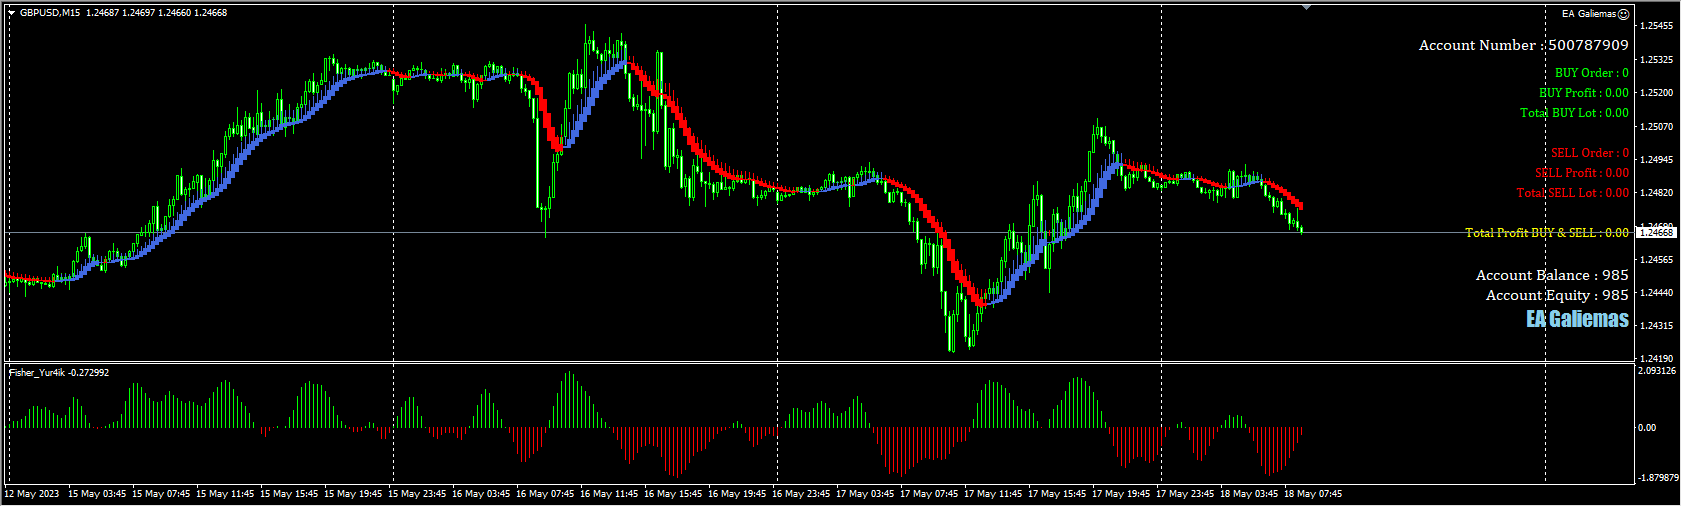Select the Fisher_Yur4ik indicator label
This screenshot has width=1682, height=507.
point(59,372)
